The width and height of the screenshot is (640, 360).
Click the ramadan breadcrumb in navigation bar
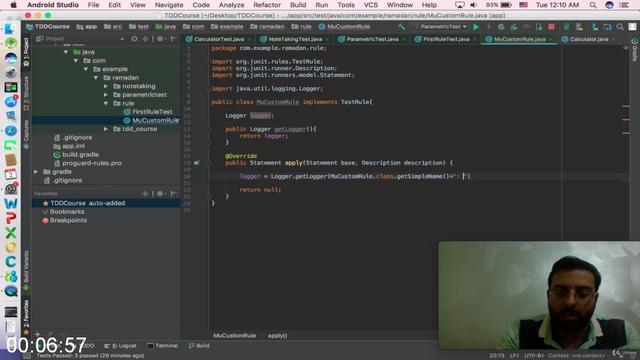[x=268, y=27]
